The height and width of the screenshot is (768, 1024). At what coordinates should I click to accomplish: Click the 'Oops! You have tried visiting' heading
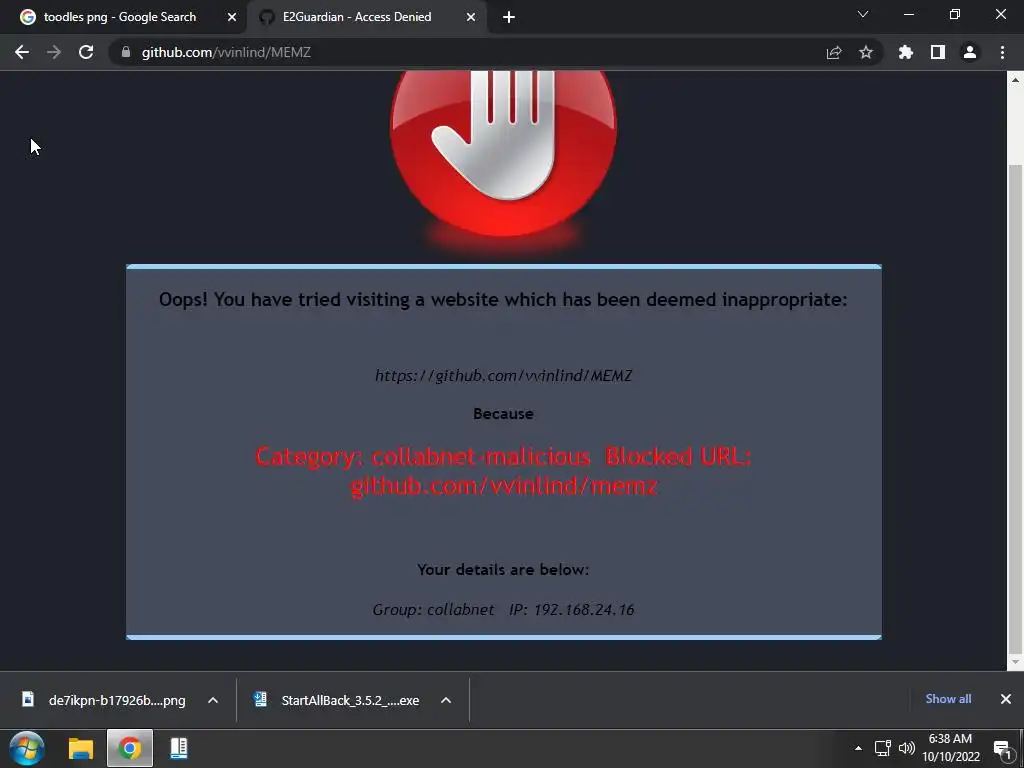[504, 300]
